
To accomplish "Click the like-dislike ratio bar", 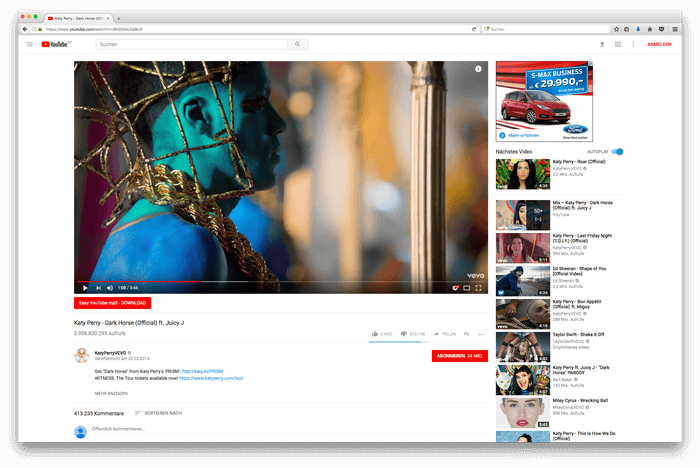I will [x=398, y=342].
